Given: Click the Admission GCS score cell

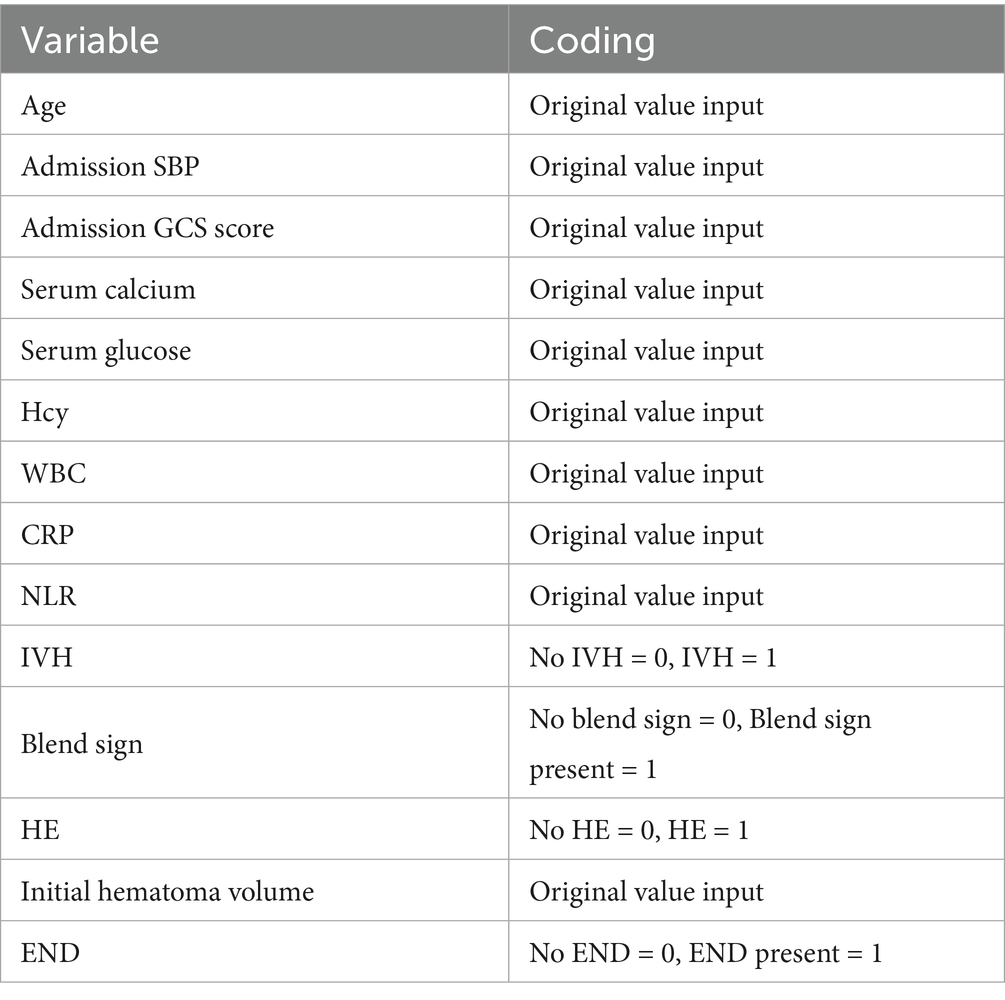Looking at the screenshot, I should pyautogui.click(x=147, y=228).
